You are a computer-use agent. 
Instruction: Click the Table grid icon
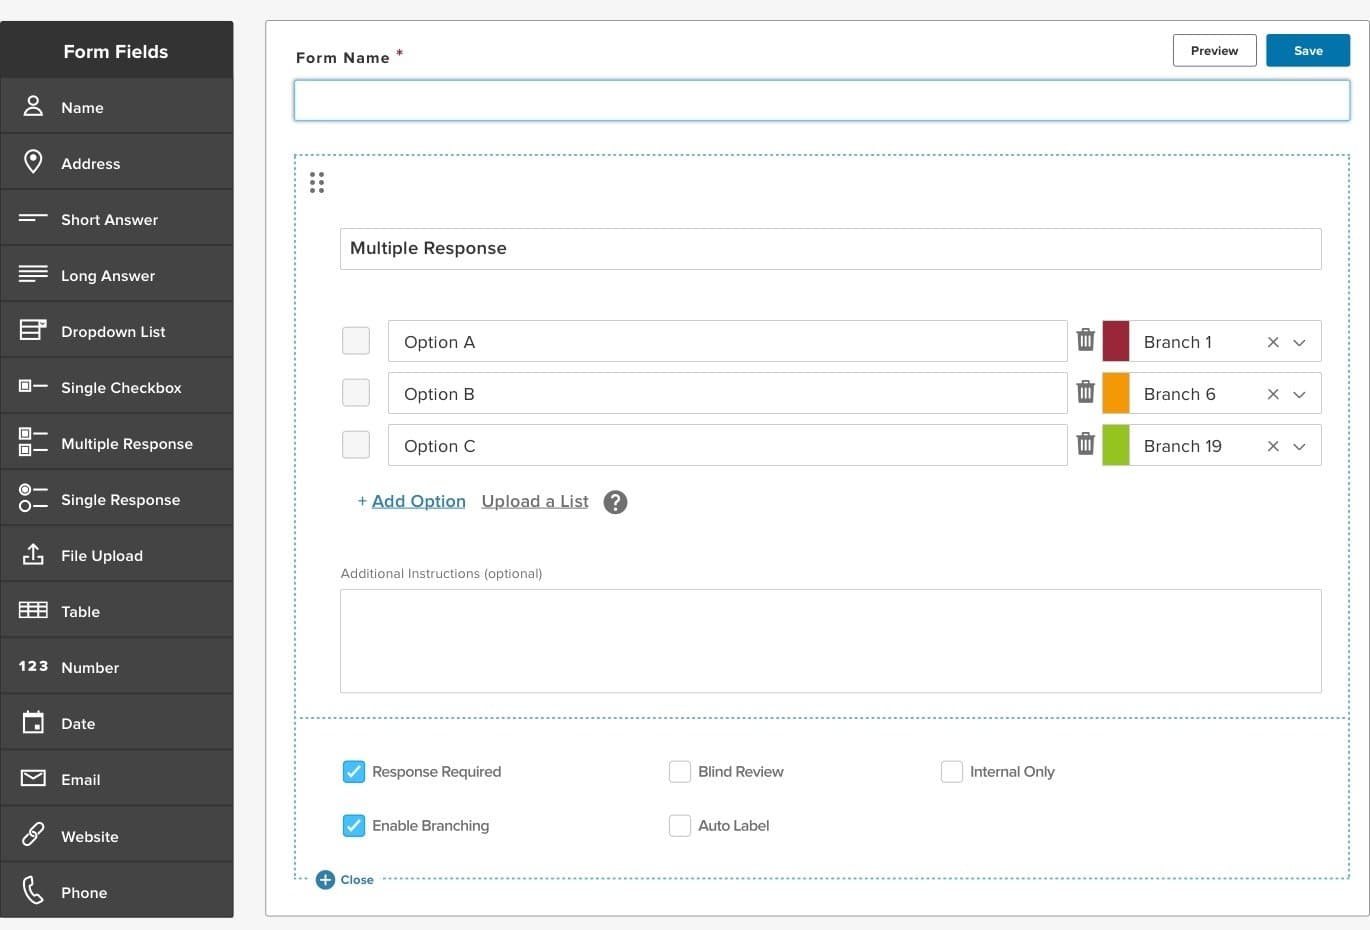point(33,610)
